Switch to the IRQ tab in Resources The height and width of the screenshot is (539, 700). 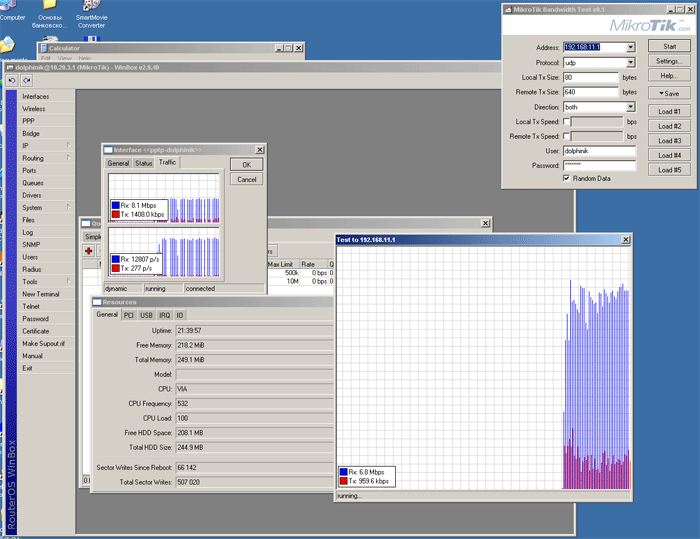[x=165, y=315]
